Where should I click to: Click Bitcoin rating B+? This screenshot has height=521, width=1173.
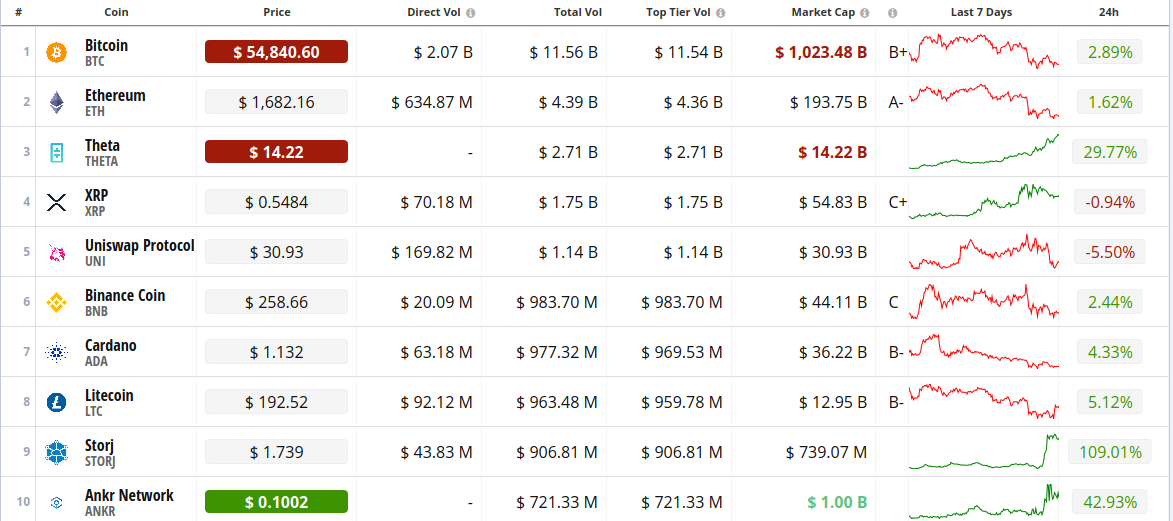[x=898, y=52]
